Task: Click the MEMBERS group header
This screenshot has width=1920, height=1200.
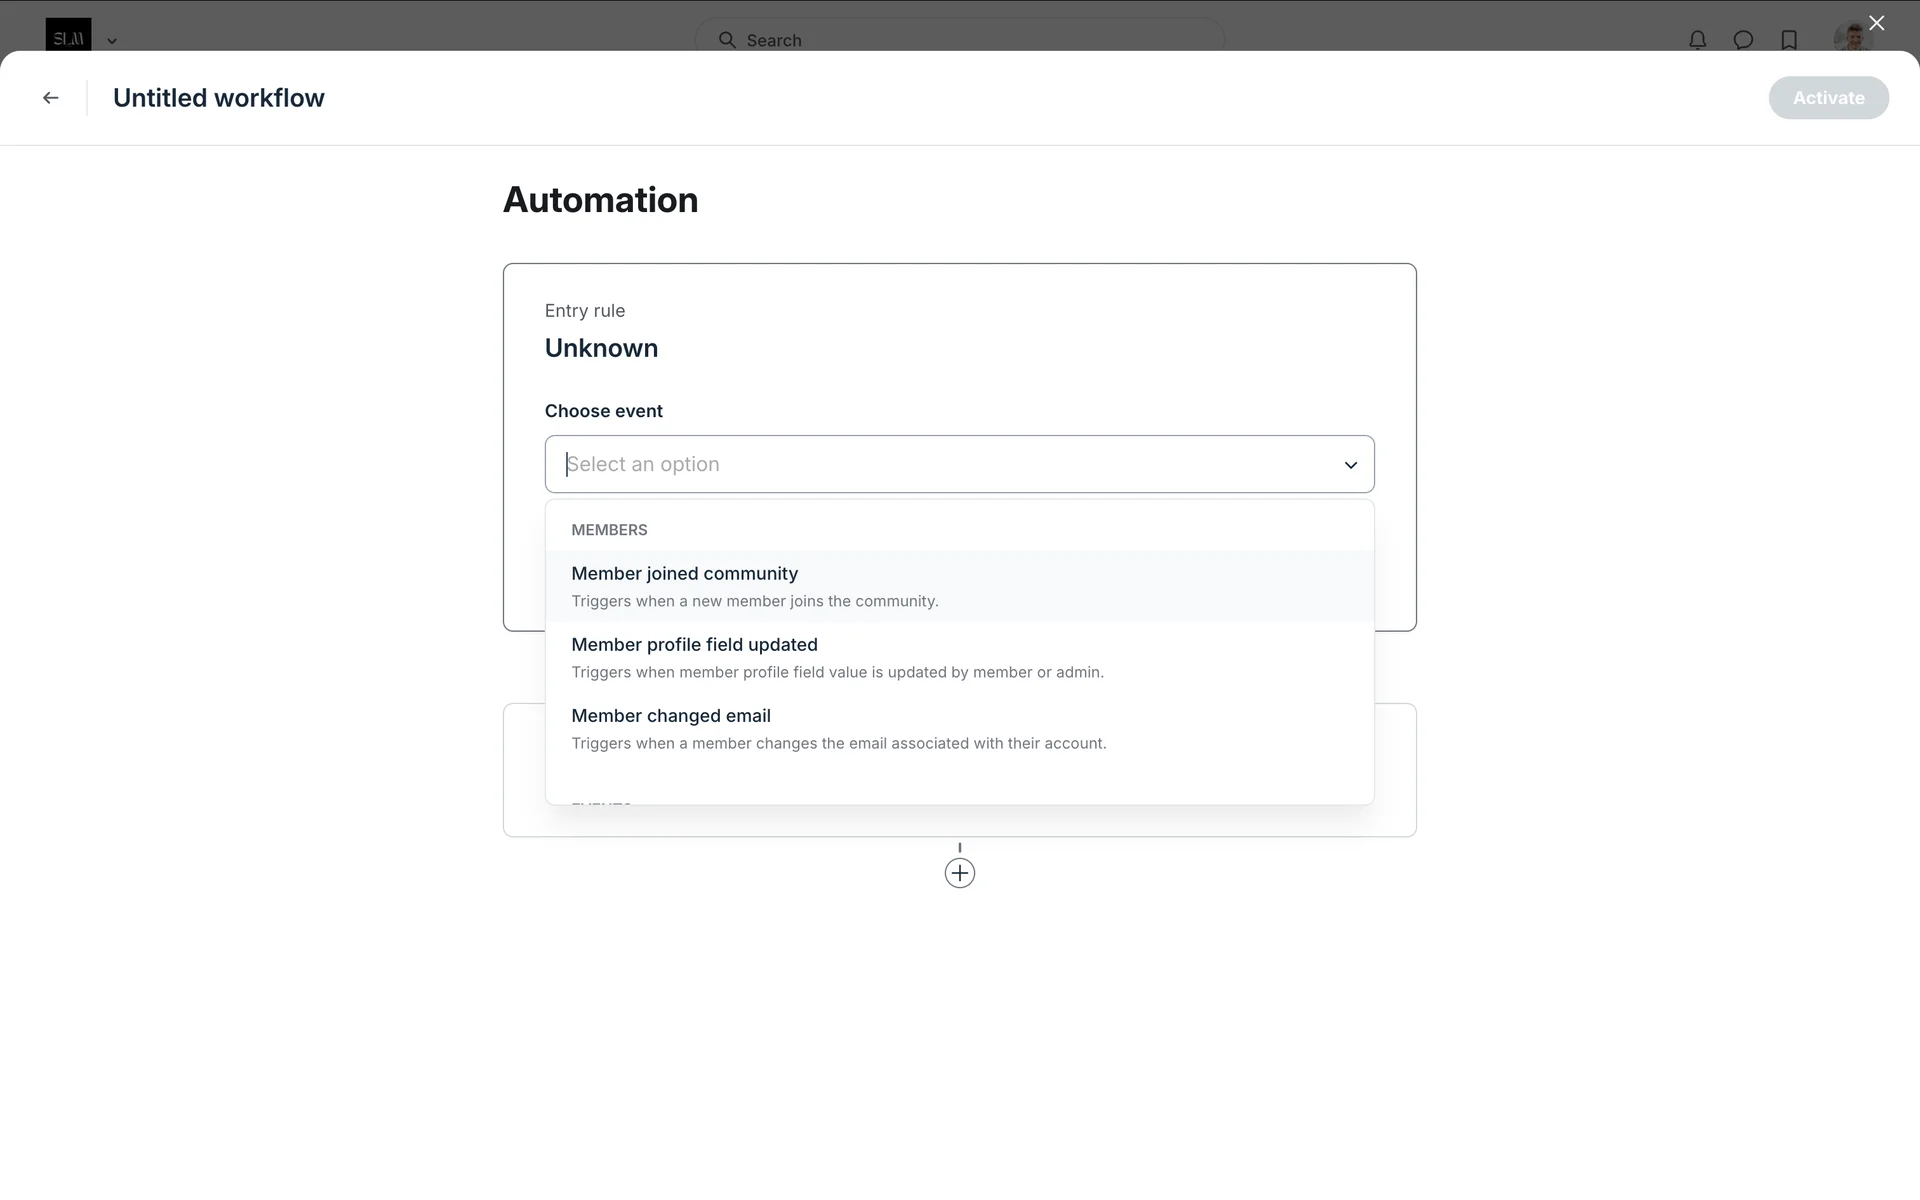Action: point(609,530)
